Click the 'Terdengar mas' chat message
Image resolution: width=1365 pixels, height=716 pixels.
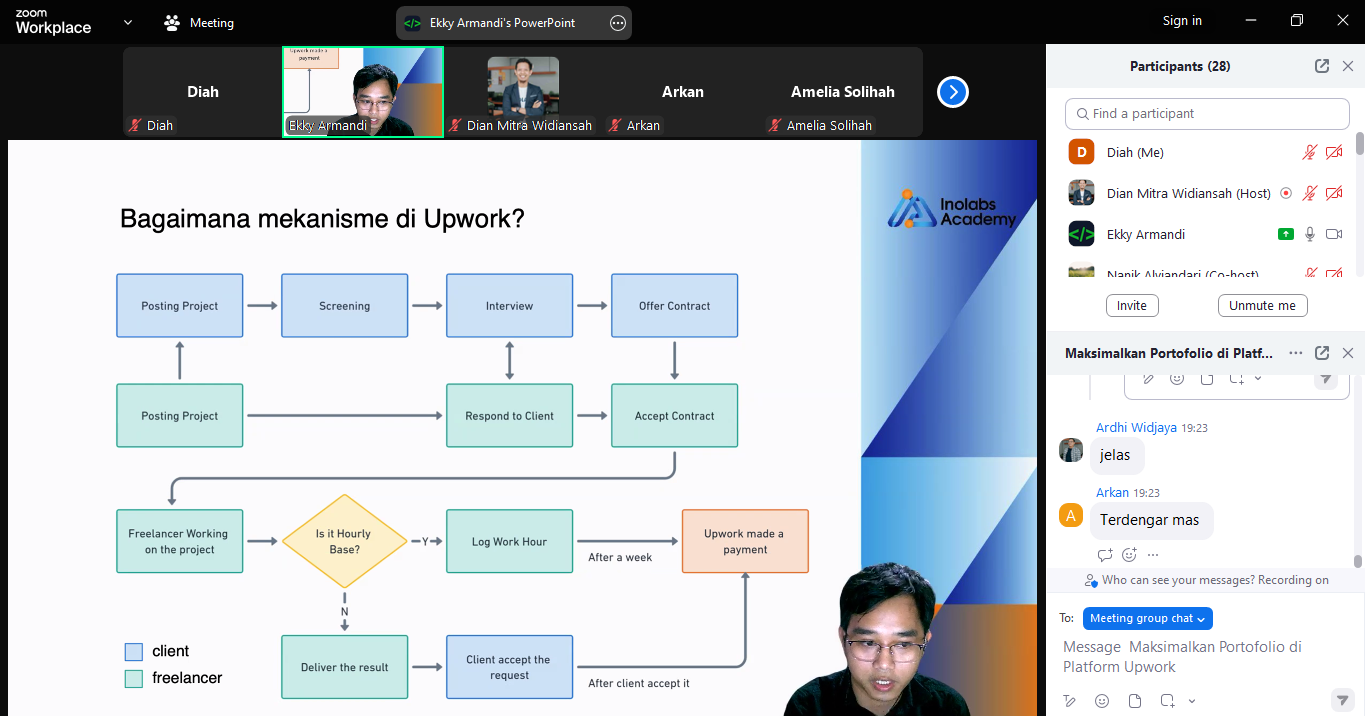(x=1151, y=520)
